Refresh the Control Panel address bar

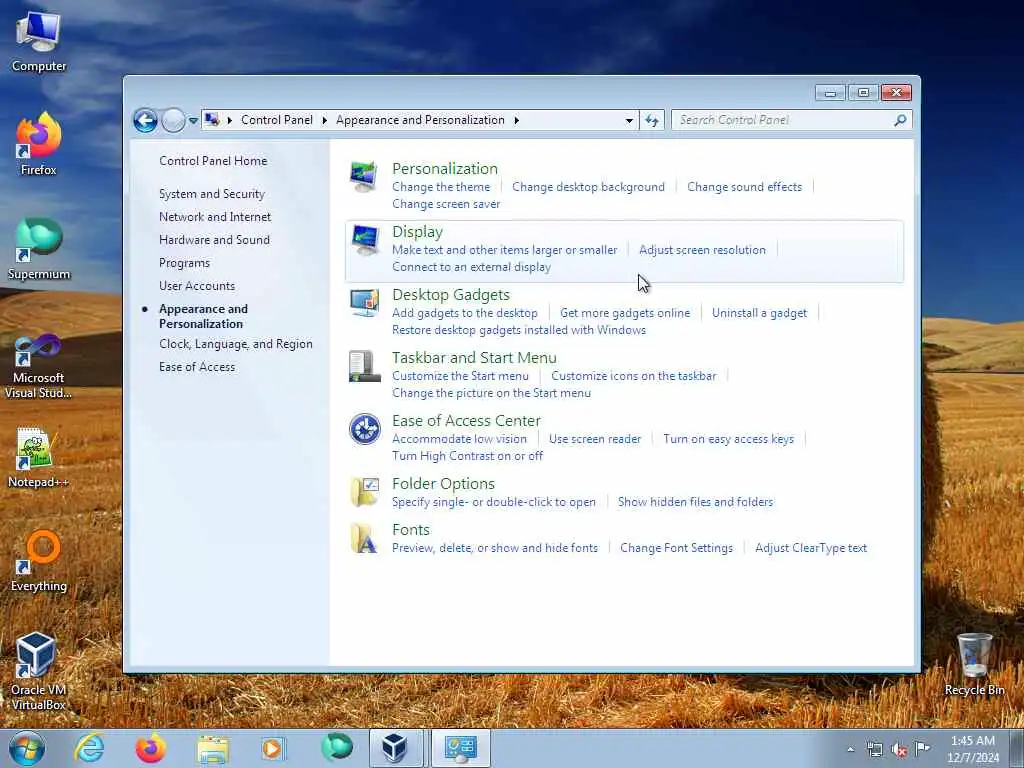click(x=652, y=120)
